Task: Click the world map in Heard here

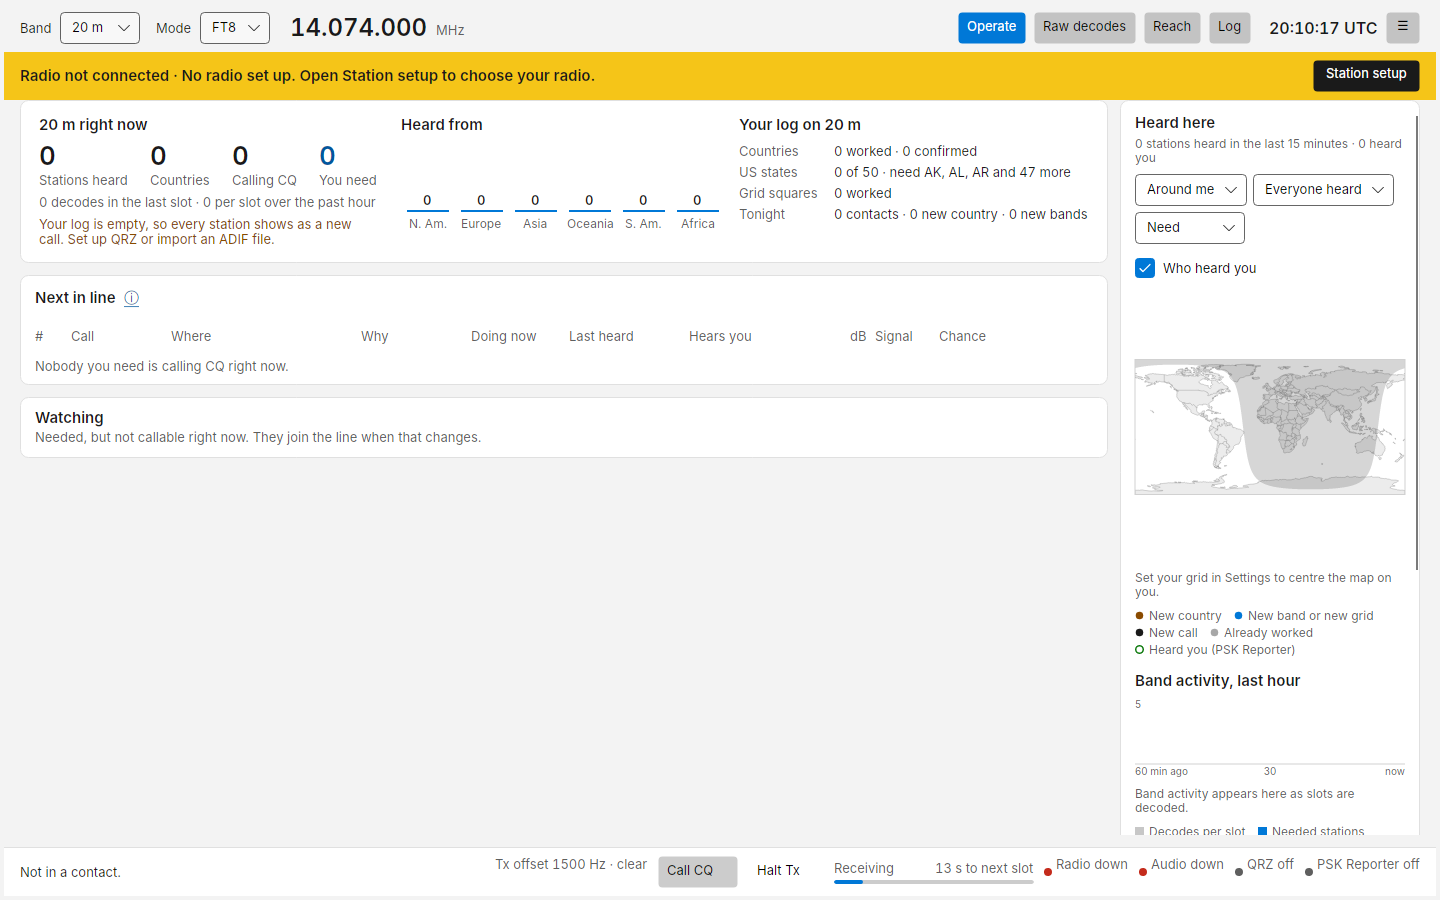Action: tap(1270, 427)
